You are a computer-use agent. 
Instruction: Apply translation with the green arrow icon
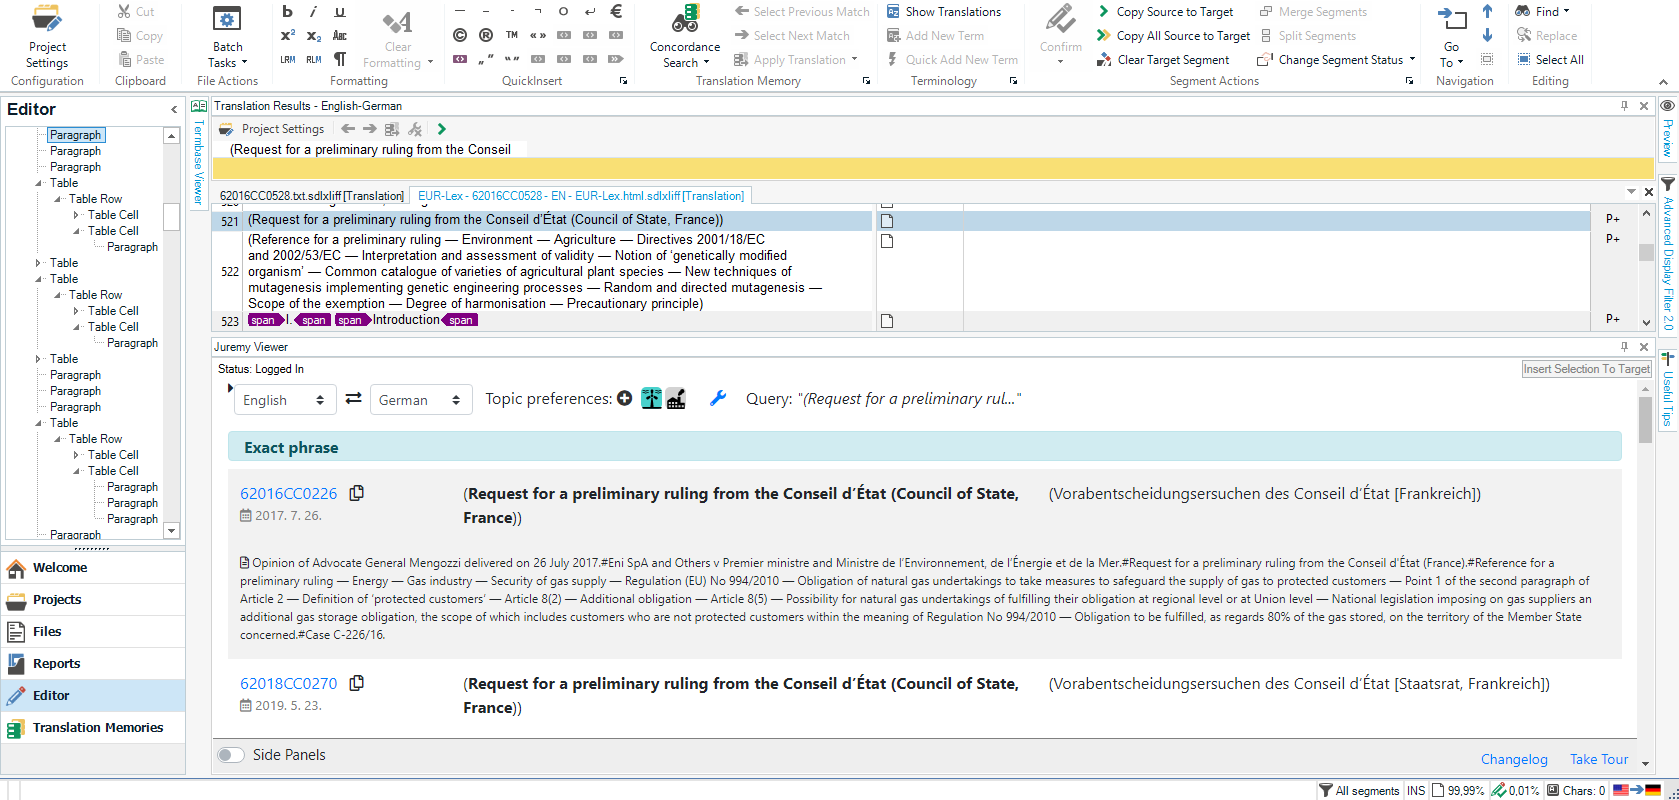441,129
